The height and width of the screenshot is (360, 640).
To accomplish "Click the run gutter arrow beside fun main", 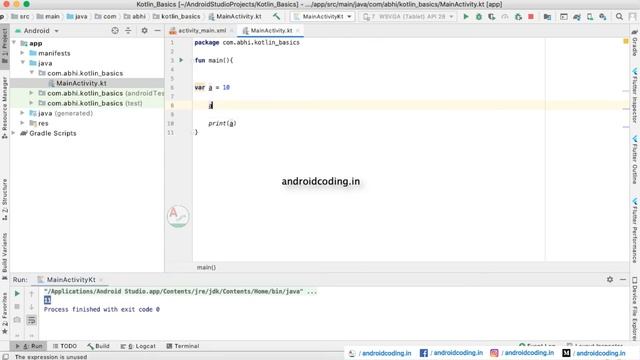I will [x=181, y=60].
